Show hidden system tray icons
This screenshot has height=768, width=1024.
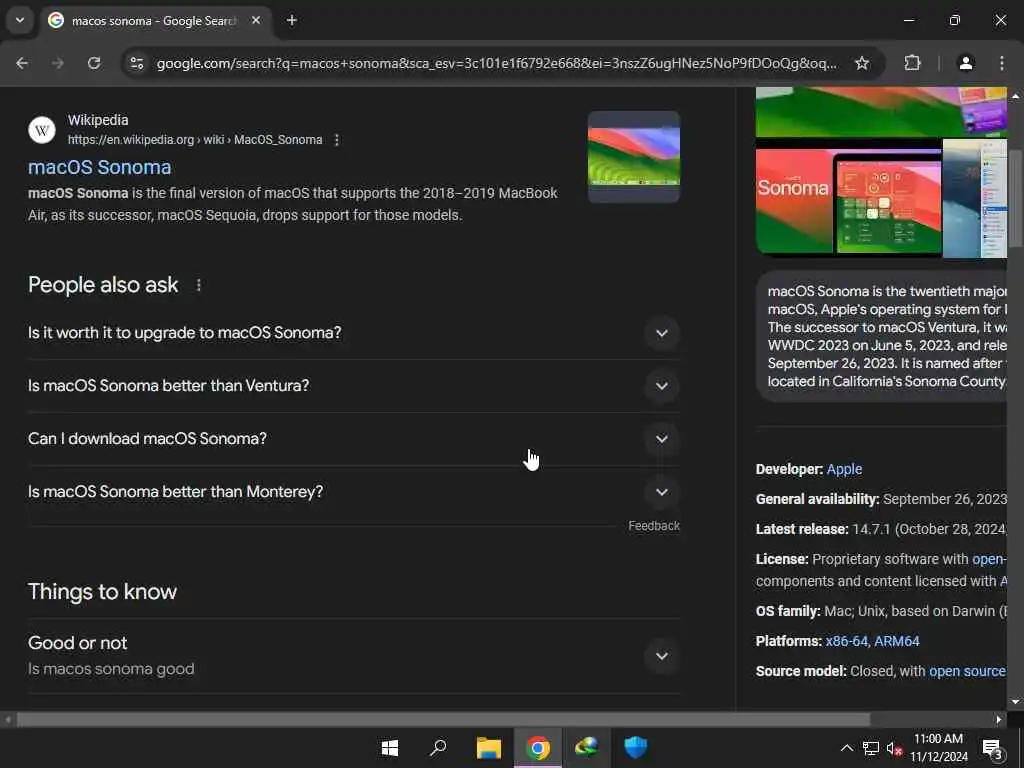pyautogui.click(x=846, y=748)
